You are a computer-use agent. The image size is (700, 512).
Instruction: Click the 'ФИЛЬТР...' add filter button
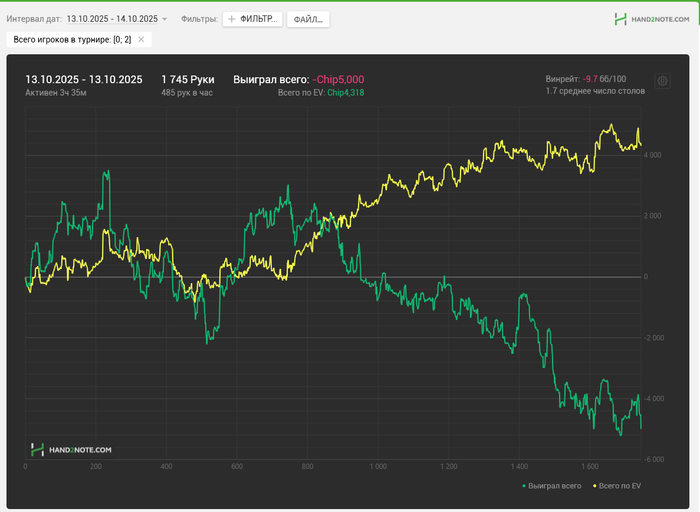(253, 19)
